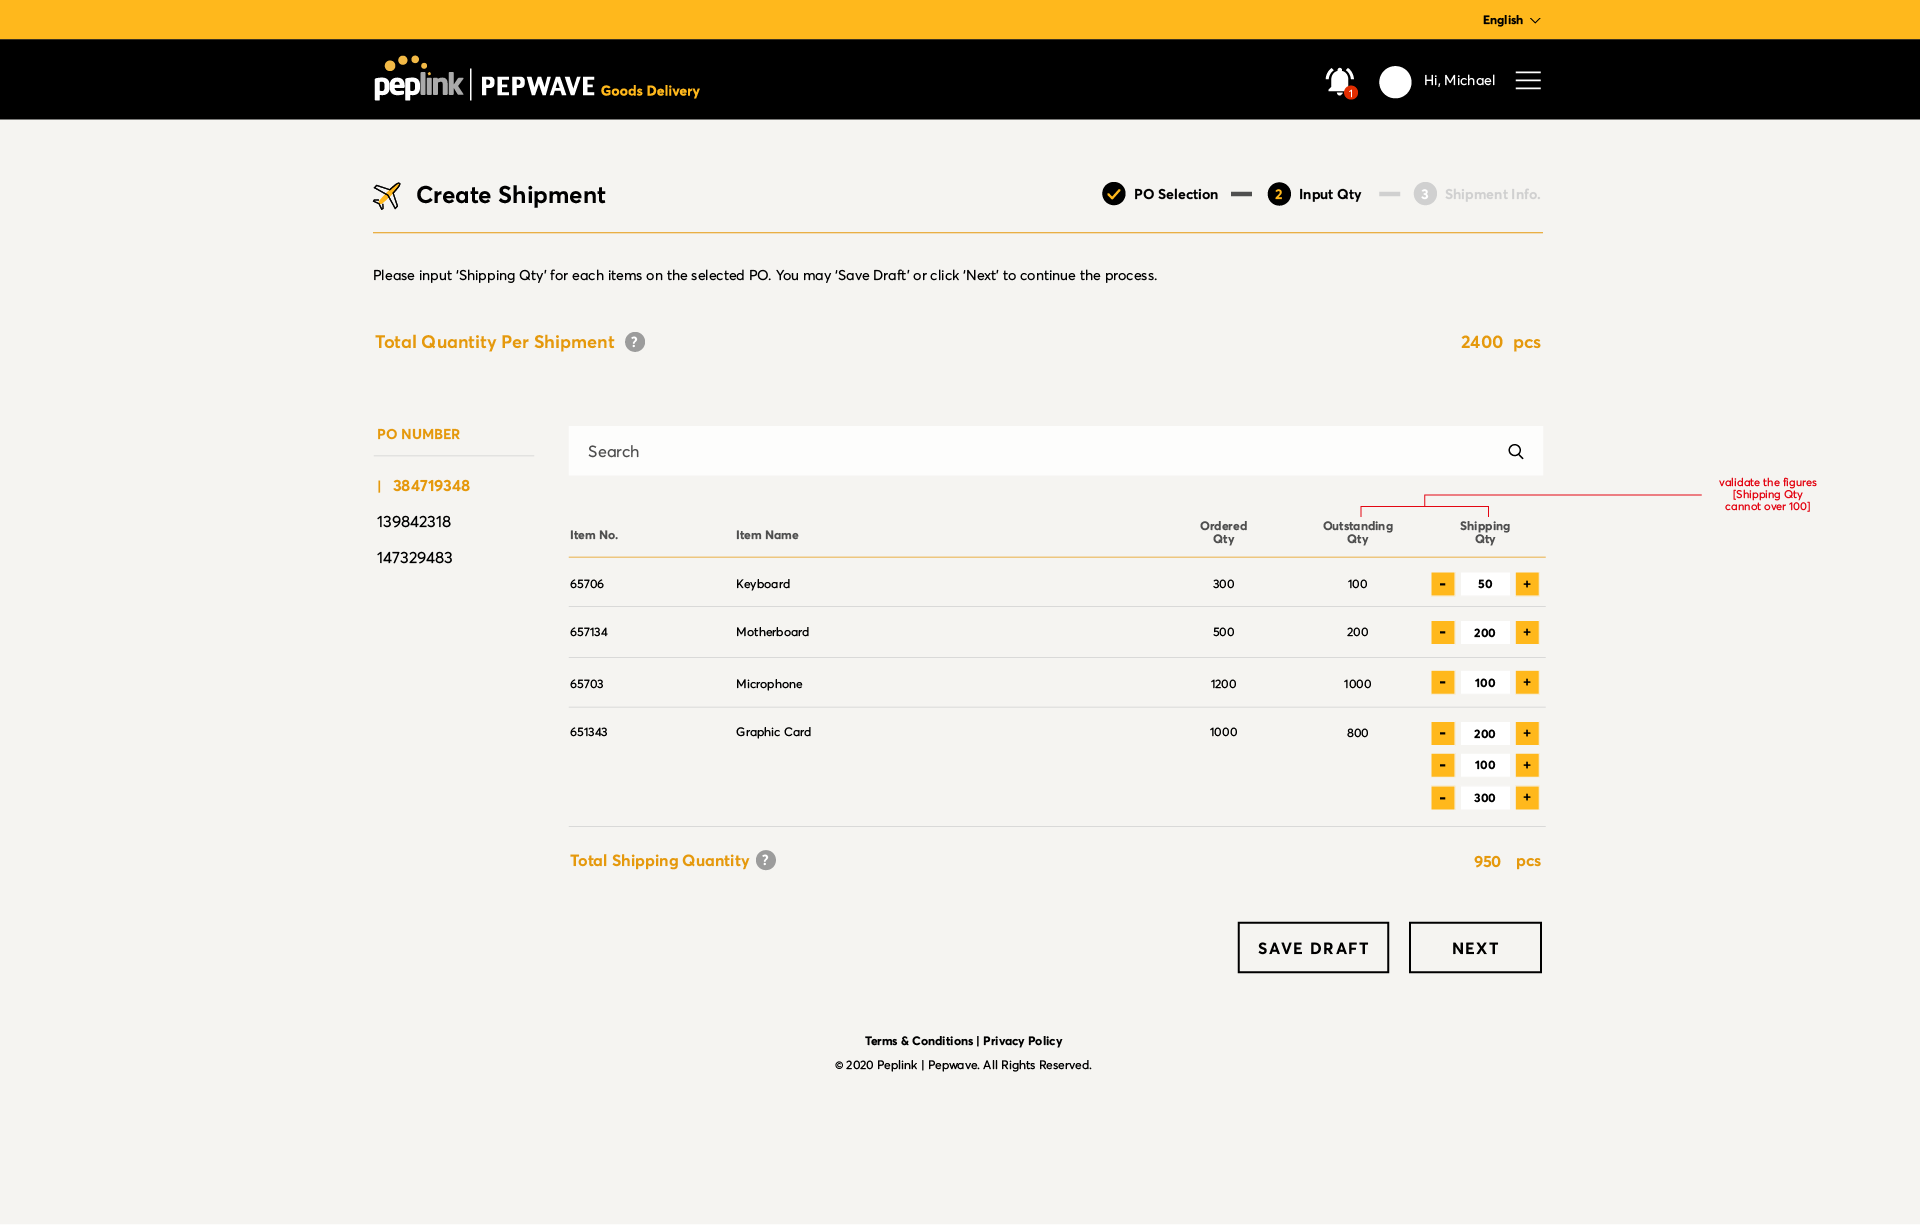
Task: Click the NEXT button
Action: [1474, 947]
